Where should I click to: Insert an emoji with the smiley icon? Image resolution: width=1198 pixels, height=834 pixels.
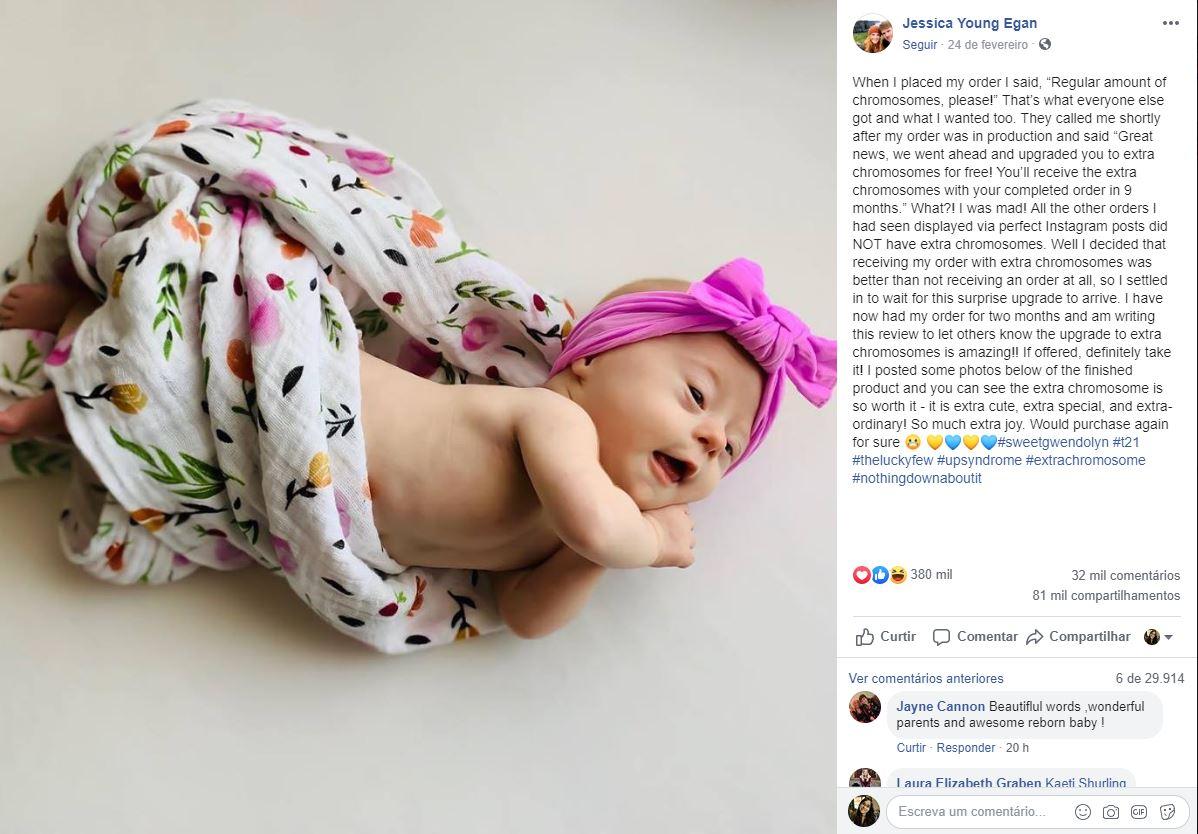(1083, 812)
